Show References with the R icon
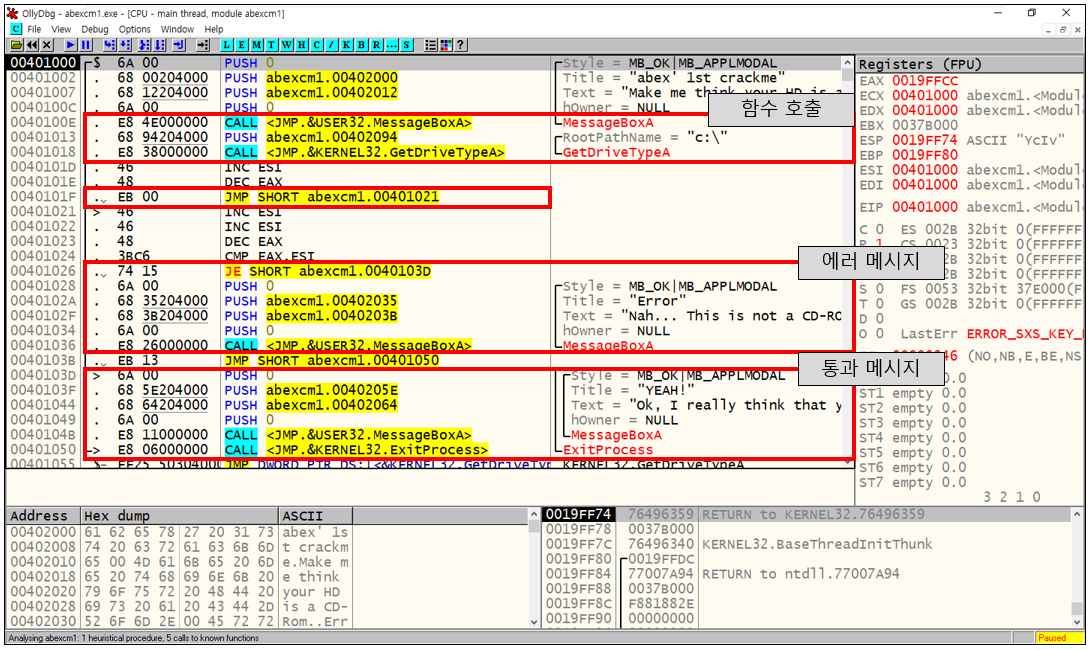This screenshot has width=1090, height=650. (376, 45)
